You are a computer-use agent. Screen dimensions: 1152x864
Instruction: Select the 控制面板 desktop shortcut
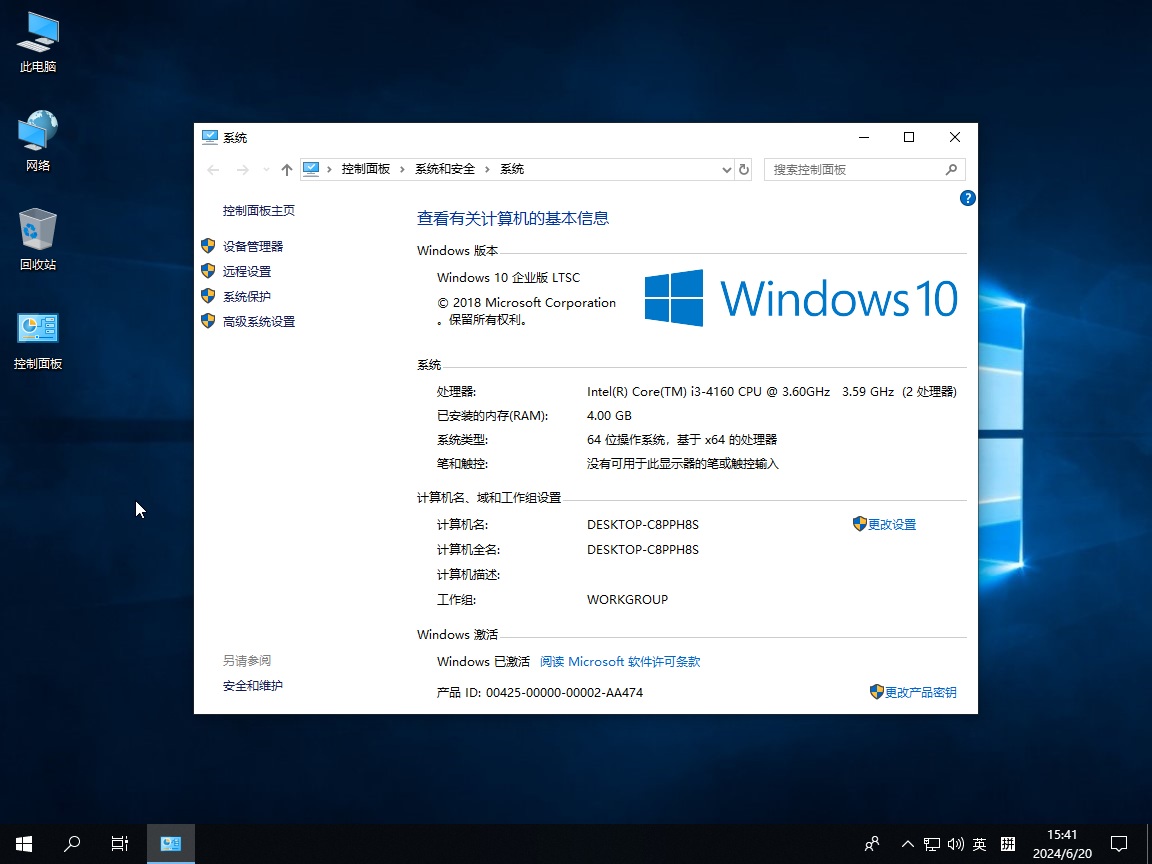tap(37, 340)
